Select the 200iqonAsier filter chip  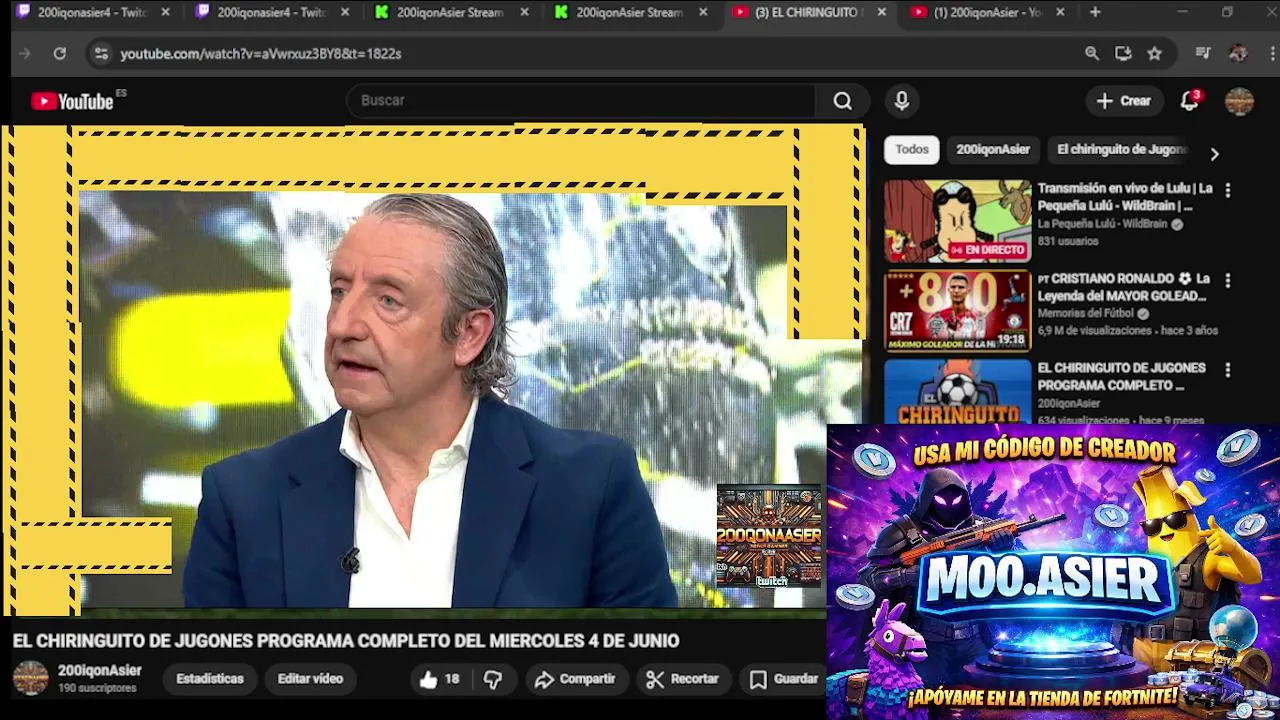993,149
